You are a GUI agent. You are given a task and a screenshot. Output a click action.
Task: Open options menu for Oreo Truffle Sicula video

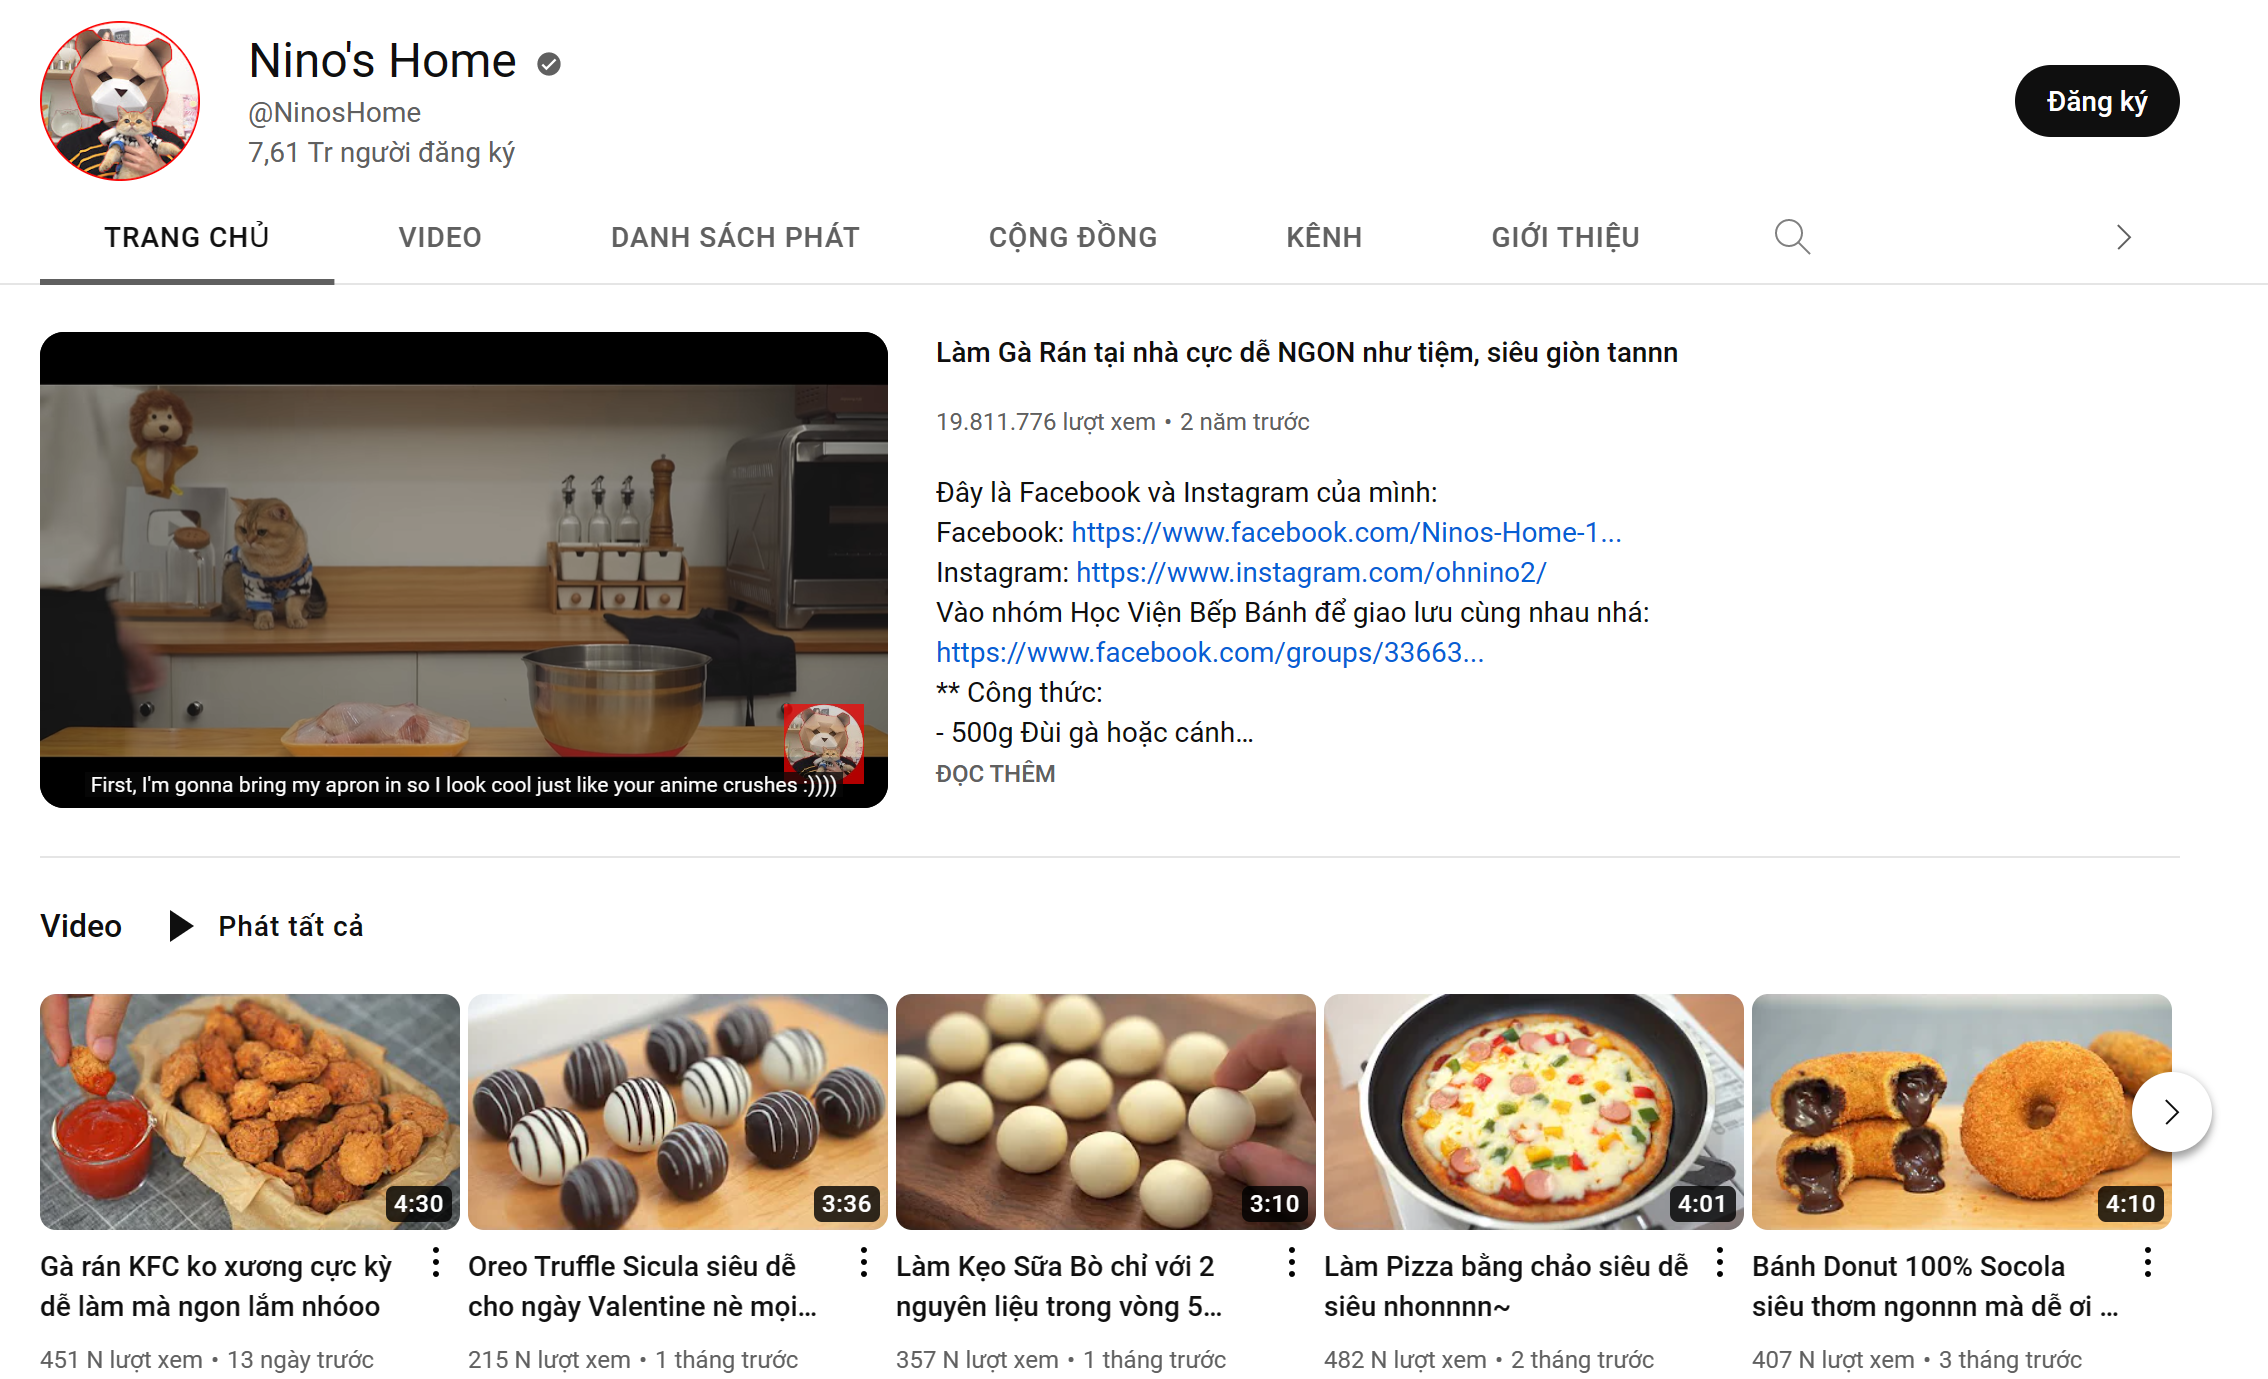[x=864, y=1263]
